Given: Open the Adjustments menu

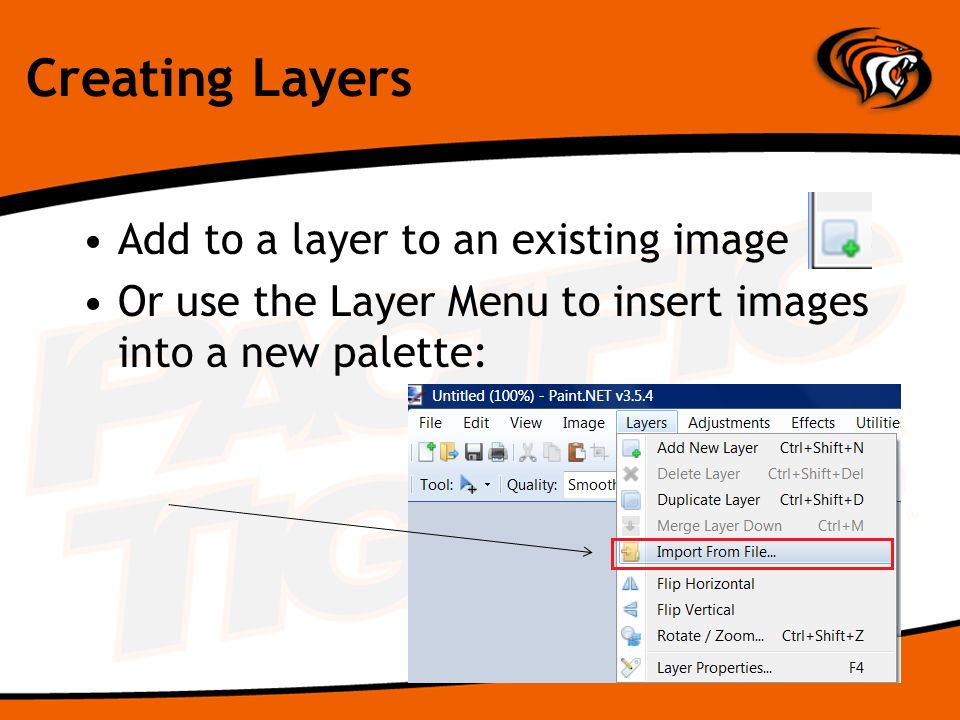Looking at the screenshot, I should click(729, 422).
